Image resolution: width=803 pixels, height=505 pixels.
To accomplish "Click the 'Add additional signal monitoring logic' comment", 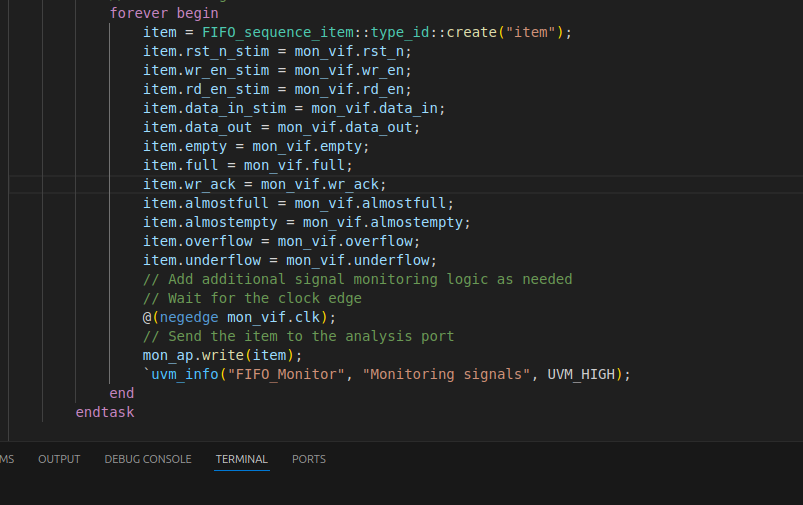I will click(357, 279).
